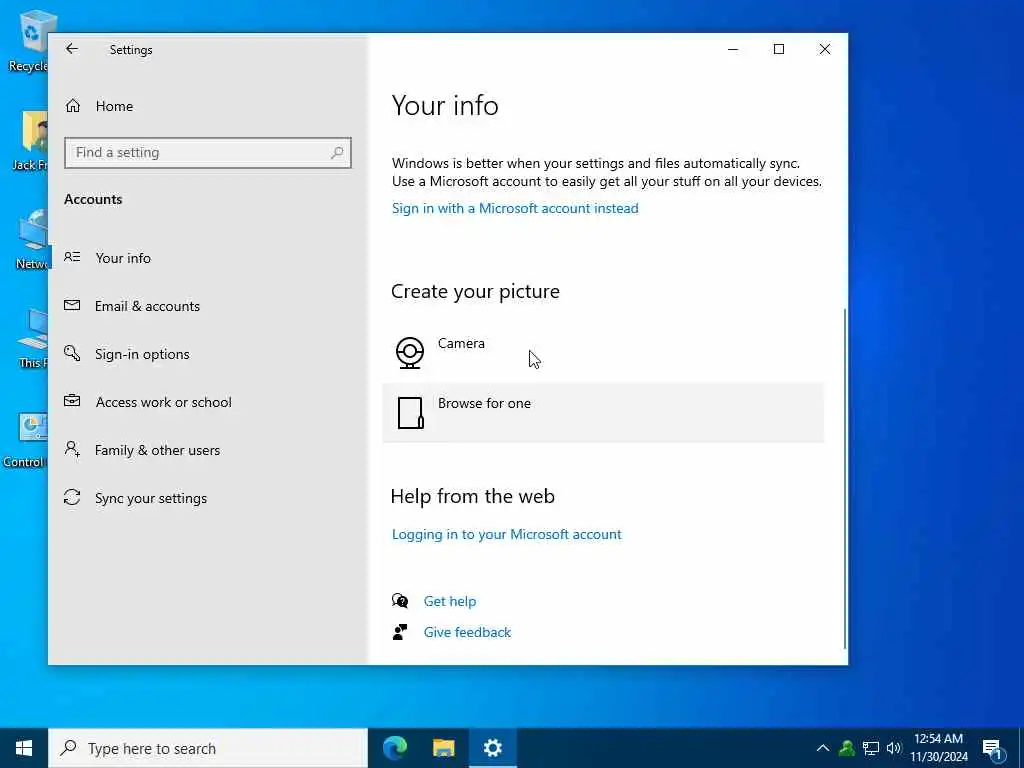Click the Find a setting search box
Viewport: 1024px width, 768px height.
(208, 153)
